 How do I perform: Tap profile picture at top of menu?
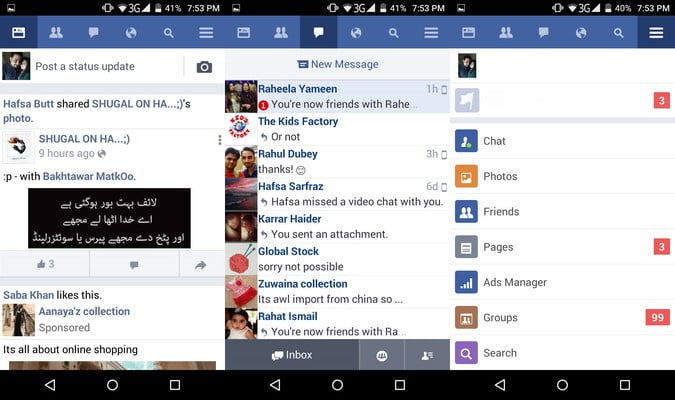[x=467, y=65]
